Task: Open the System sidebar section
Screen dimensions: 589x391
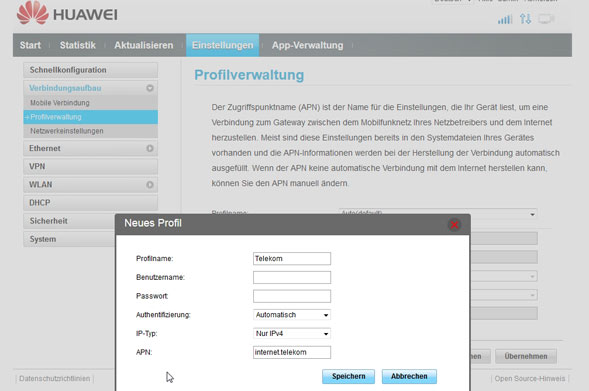Action: point(69,239)
